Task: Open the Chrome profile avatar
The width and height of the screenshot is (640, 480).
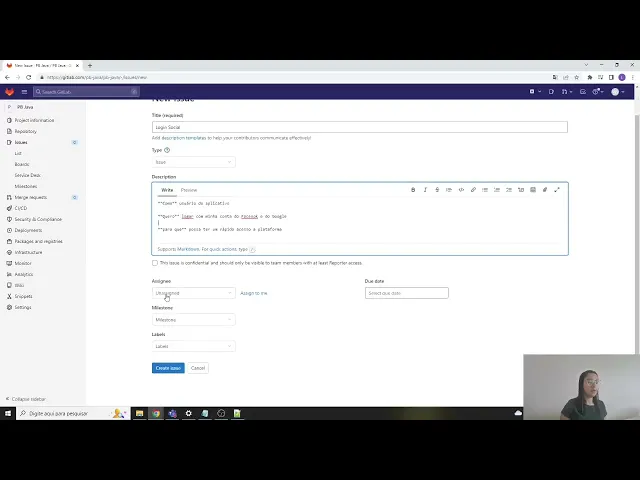Action: pos(622,77)
